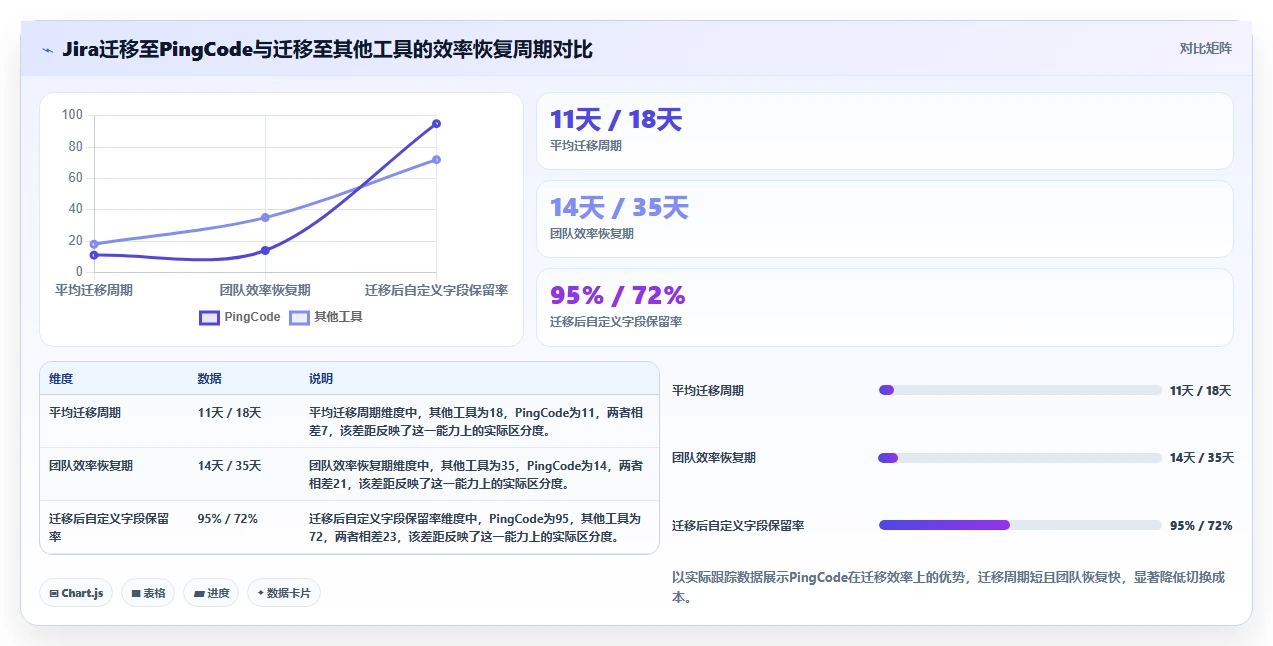Click the 平均迁移周期 progress bar
1273x646 pixels.
[x=1020, y=390]
